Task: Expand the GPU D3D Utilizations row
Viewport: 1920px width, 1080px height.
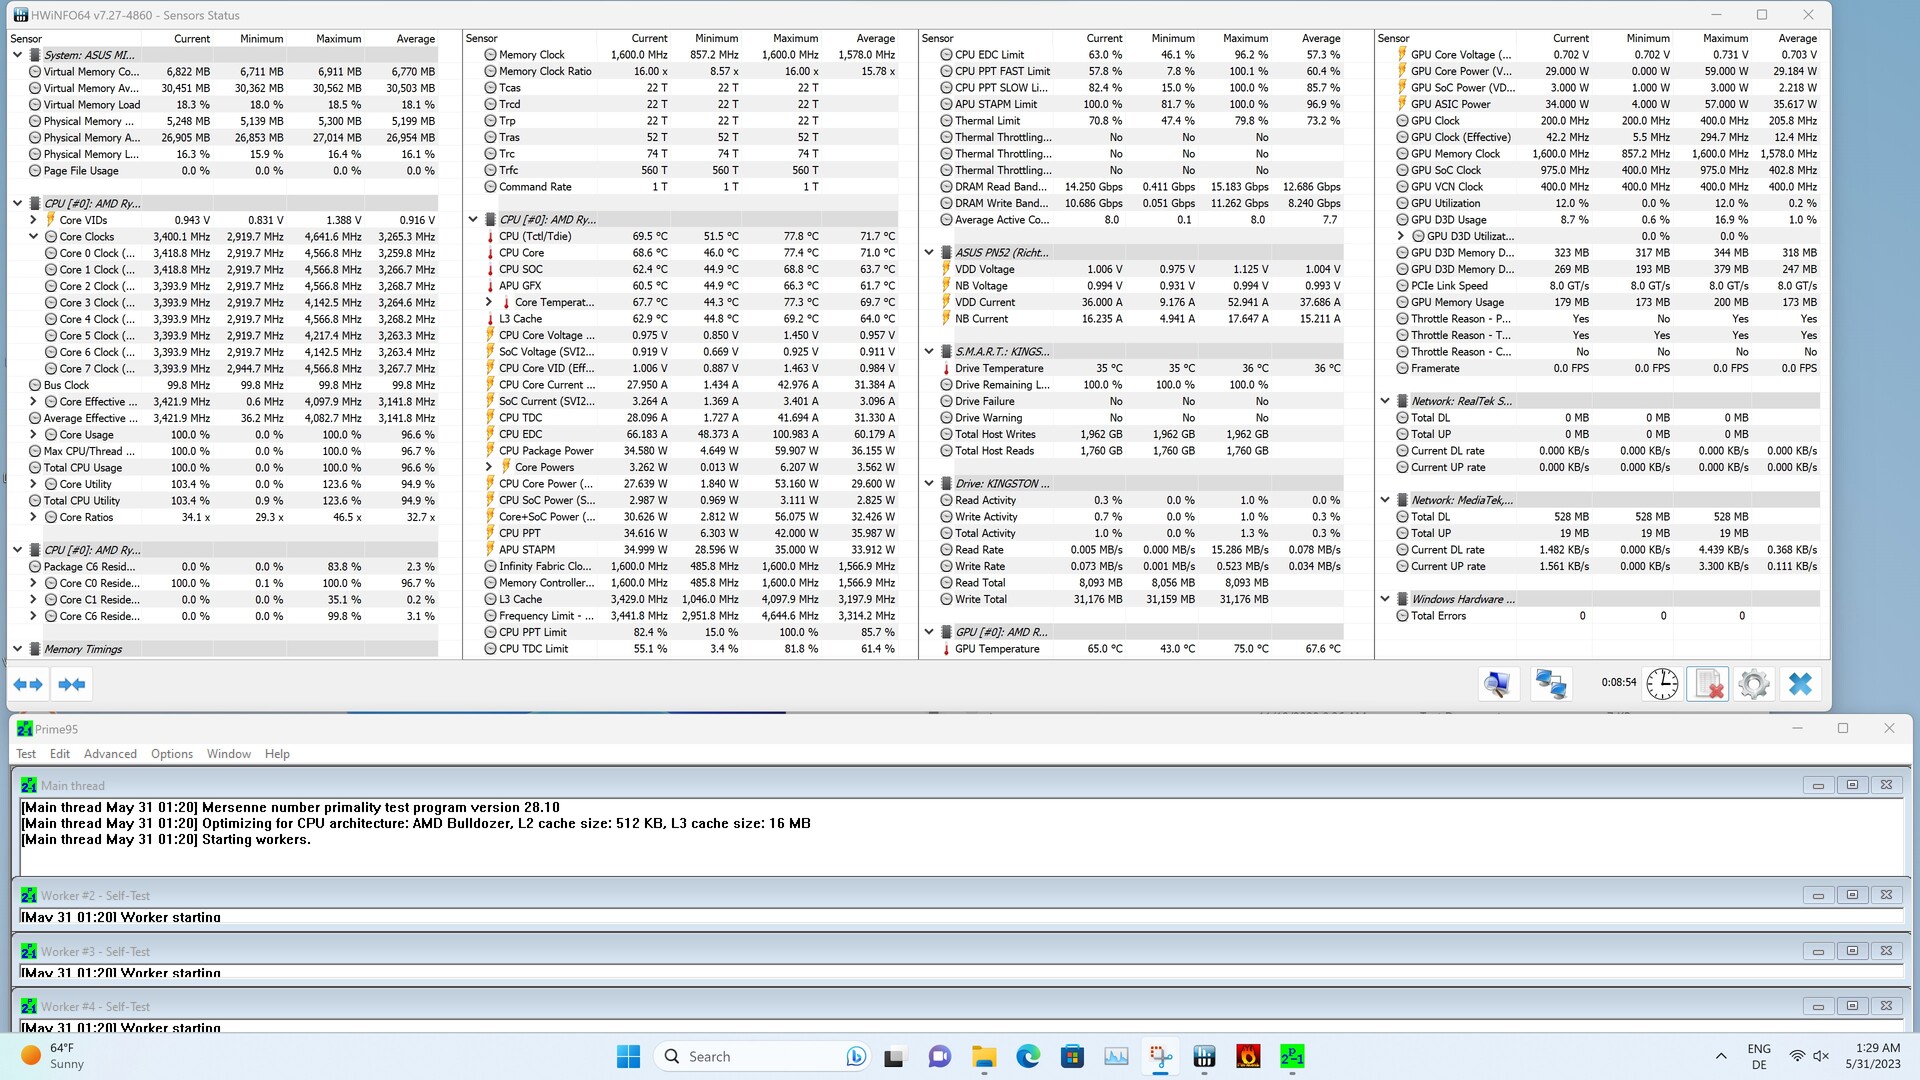Action: click(x=1401, y=236)
